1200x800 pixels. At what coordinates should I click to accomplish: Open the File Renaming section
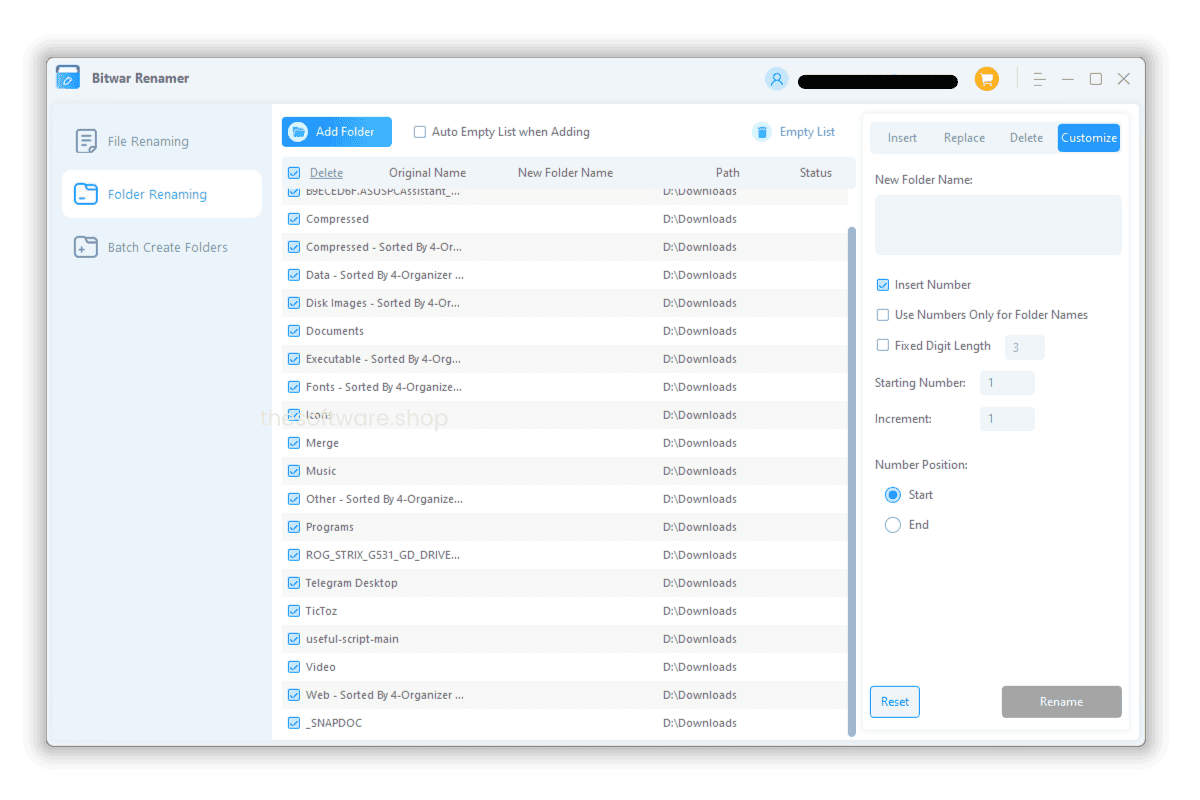162,141
